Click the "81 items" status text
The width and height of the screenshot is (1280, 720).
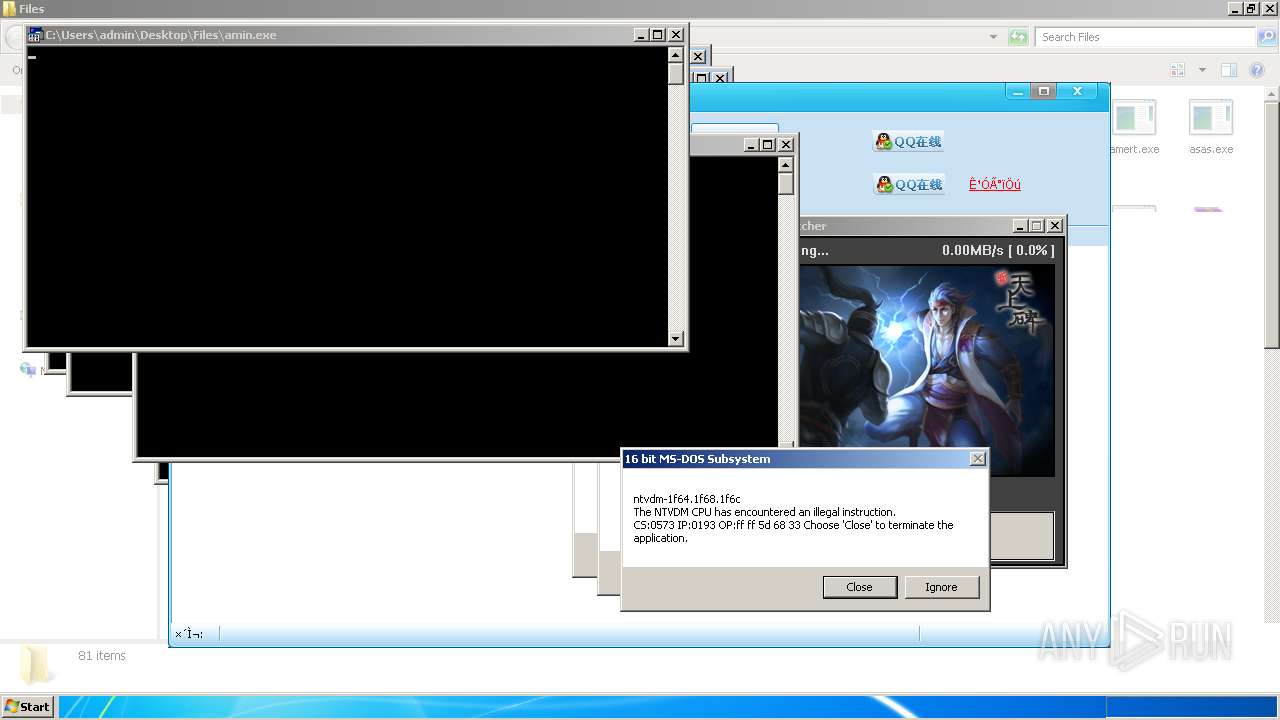(102, 656)
